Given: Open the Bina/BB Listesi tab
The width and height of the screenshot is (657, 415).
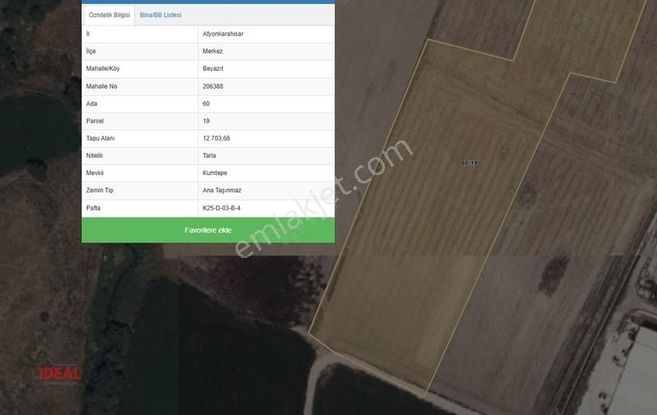Looking at the screenshot, I should [x=160, y=15].
